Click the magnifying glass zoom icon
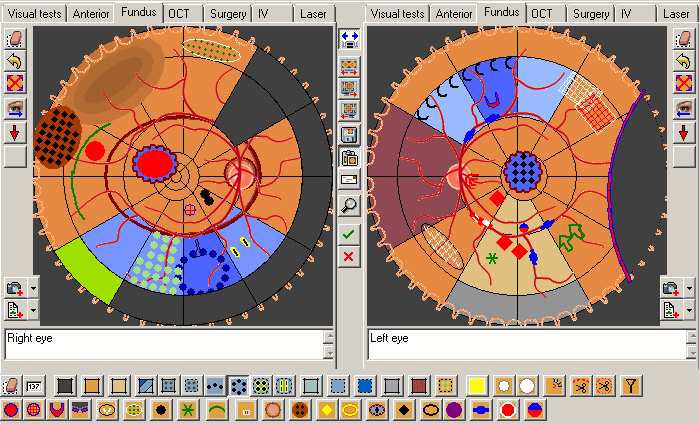Screen dimensions: 699x424 (x=349, y=205)
